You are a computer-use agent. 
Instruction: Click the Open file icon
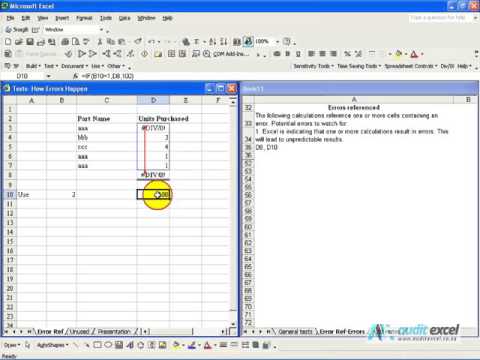[x=19, y=42]
